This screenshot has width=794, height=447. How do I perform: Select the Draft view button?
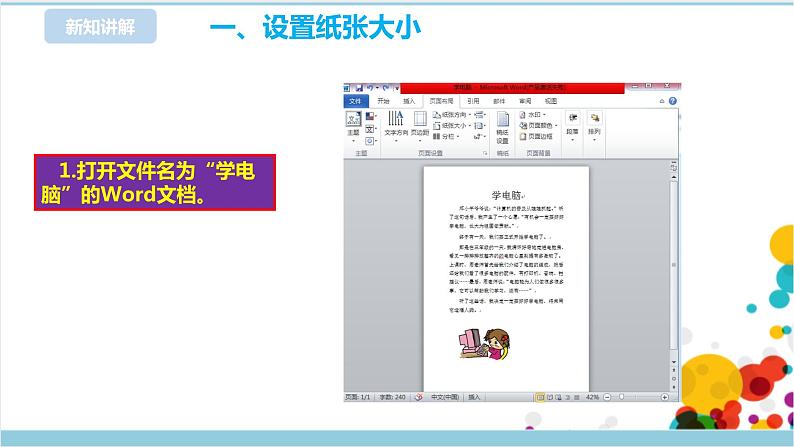pos(576,397)
